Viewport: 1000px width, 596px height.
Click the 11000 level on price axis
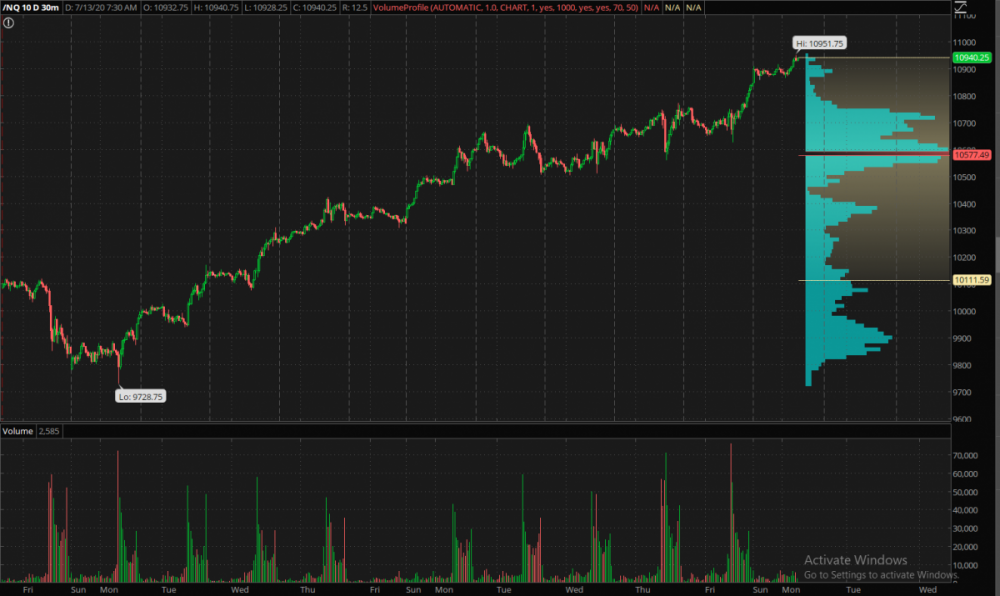click(965, 43)
